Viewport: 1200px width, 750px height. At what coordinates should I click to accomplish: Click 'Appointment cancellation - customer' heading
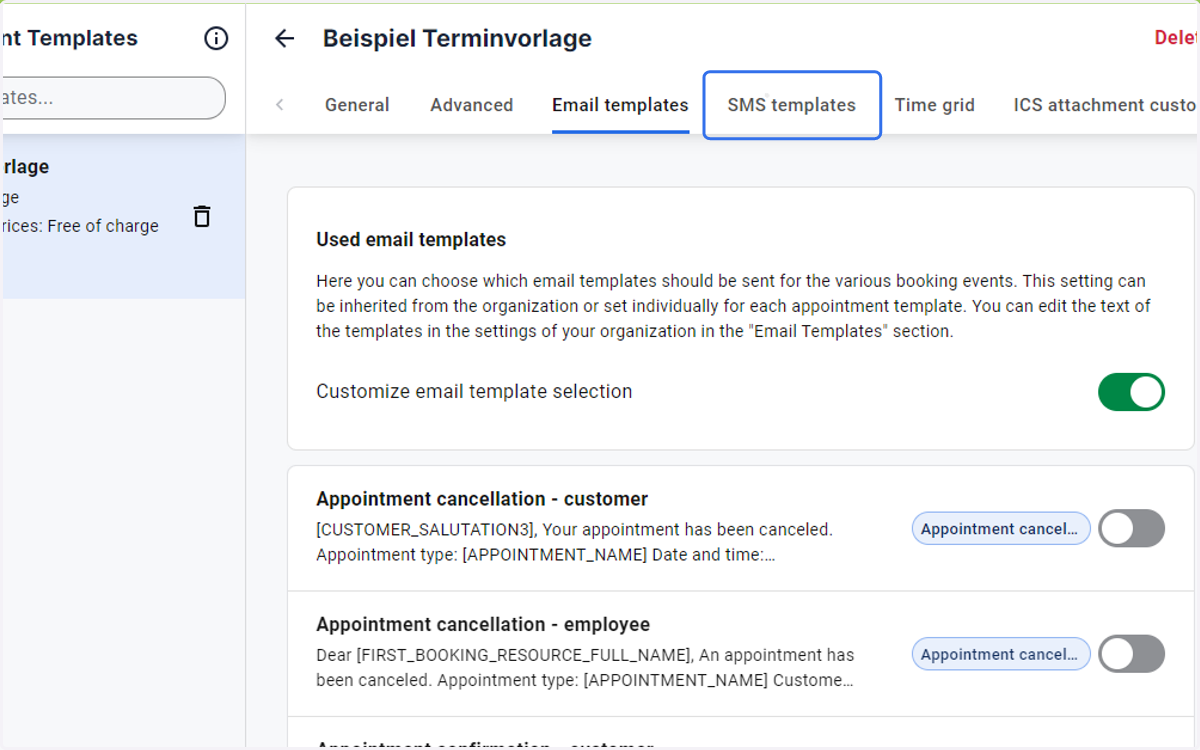click(x=482, y=499)
